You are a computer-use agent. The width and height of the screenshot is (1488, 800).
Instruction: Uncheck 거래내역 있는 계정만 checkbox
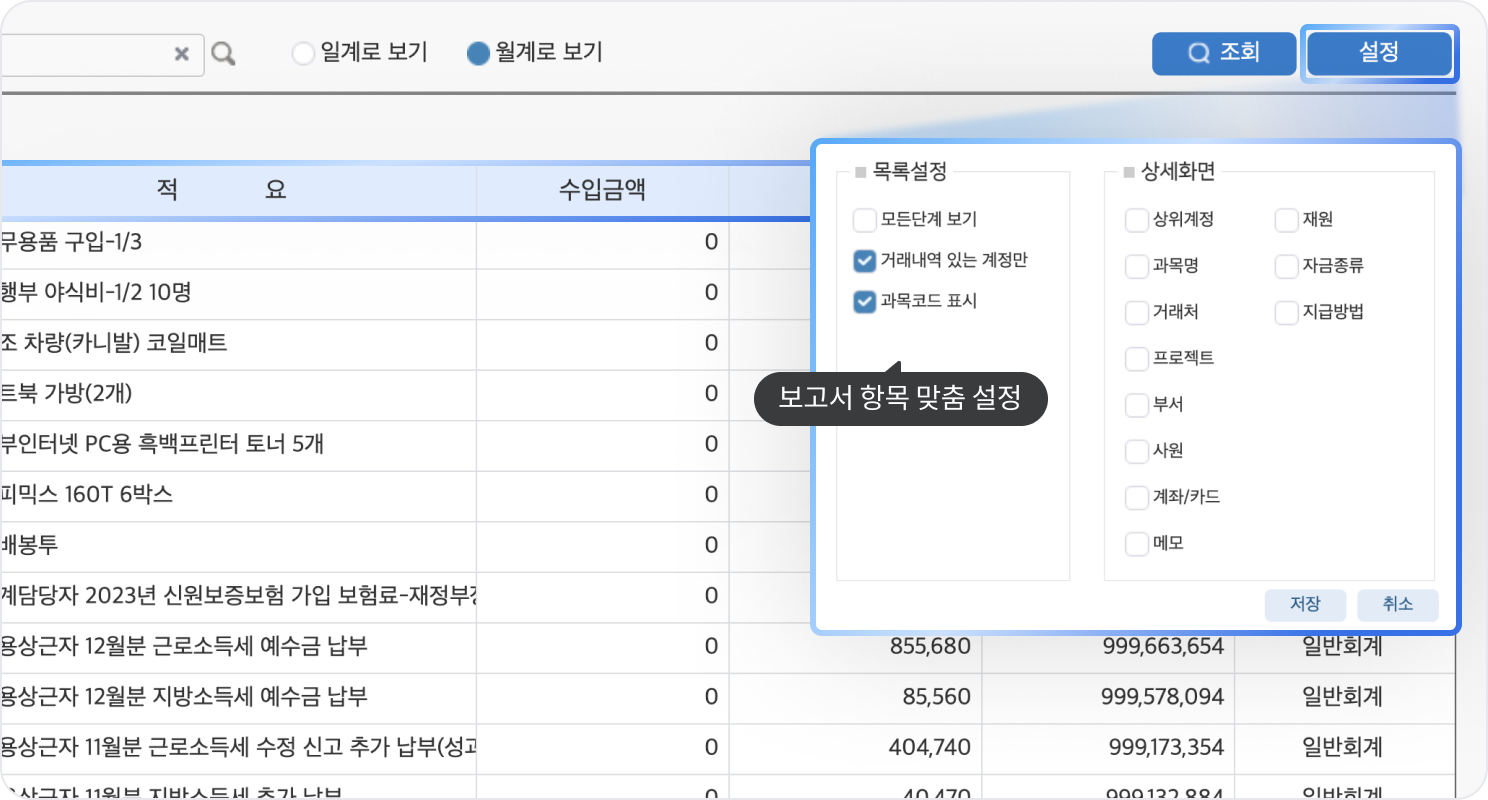(x=865, y=261)
